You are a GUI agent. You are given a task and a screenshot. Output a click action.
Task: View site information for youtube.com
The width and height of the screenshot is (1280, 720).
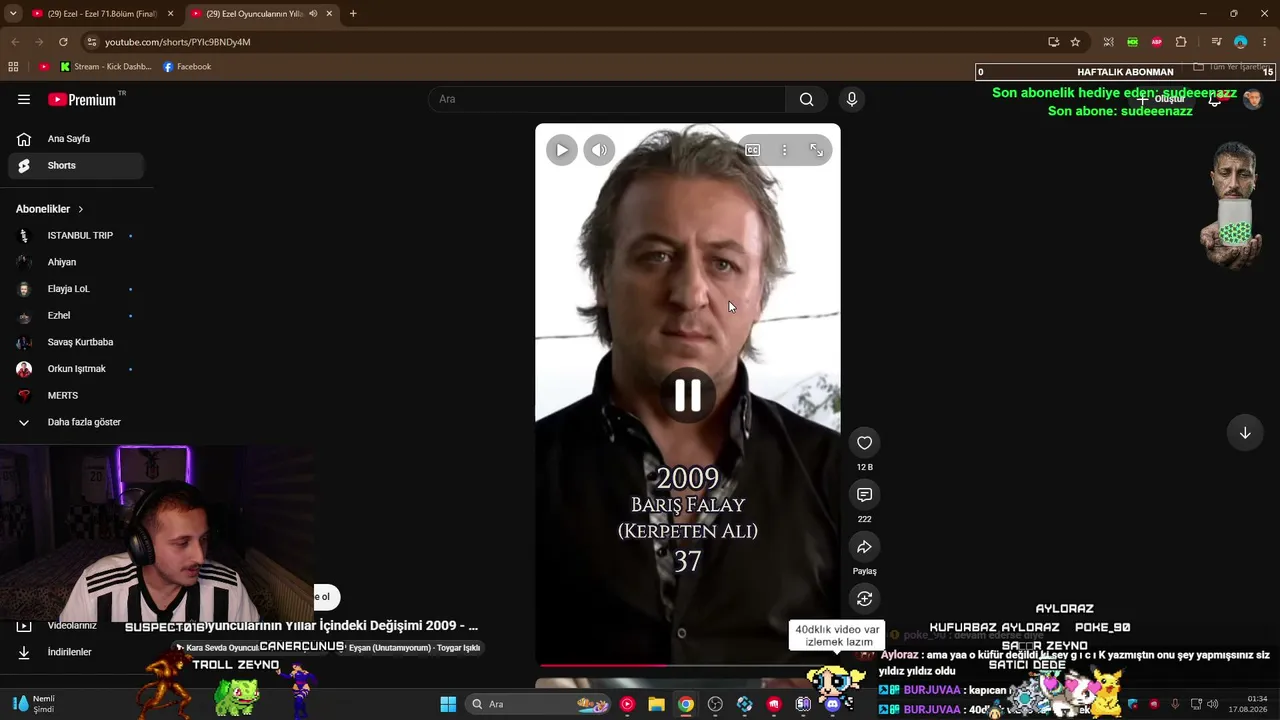point(92,42)
